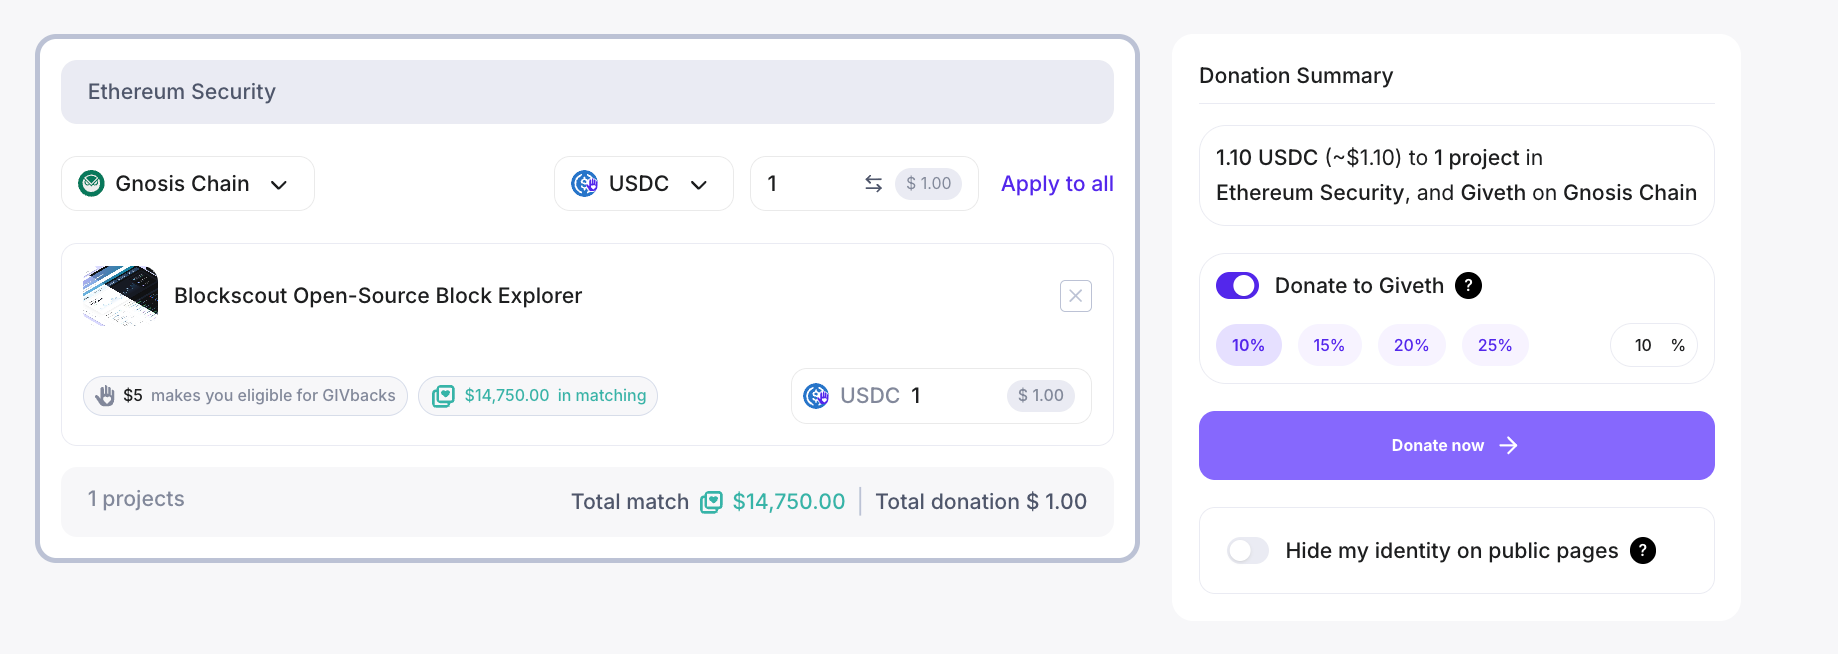Toggle off Donate to Giveth switch
This screenshot has width=1838, height=654.
point(1237,286)
